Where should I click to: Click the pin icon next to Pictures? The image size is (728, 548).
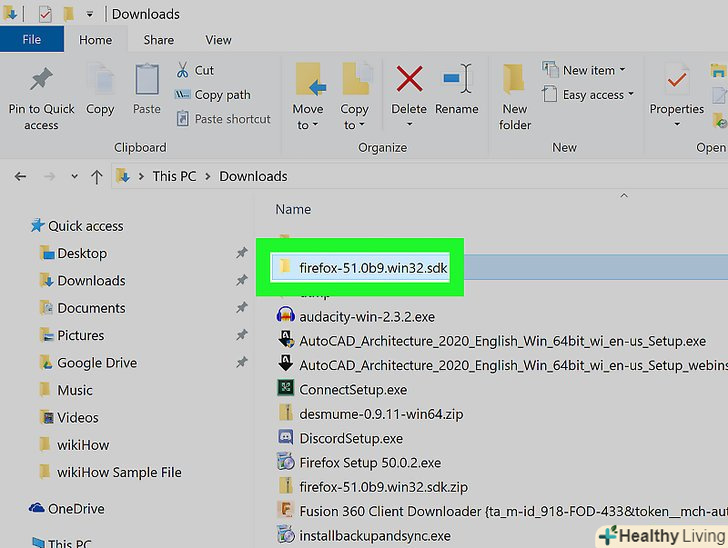click(x=241, y=335)
